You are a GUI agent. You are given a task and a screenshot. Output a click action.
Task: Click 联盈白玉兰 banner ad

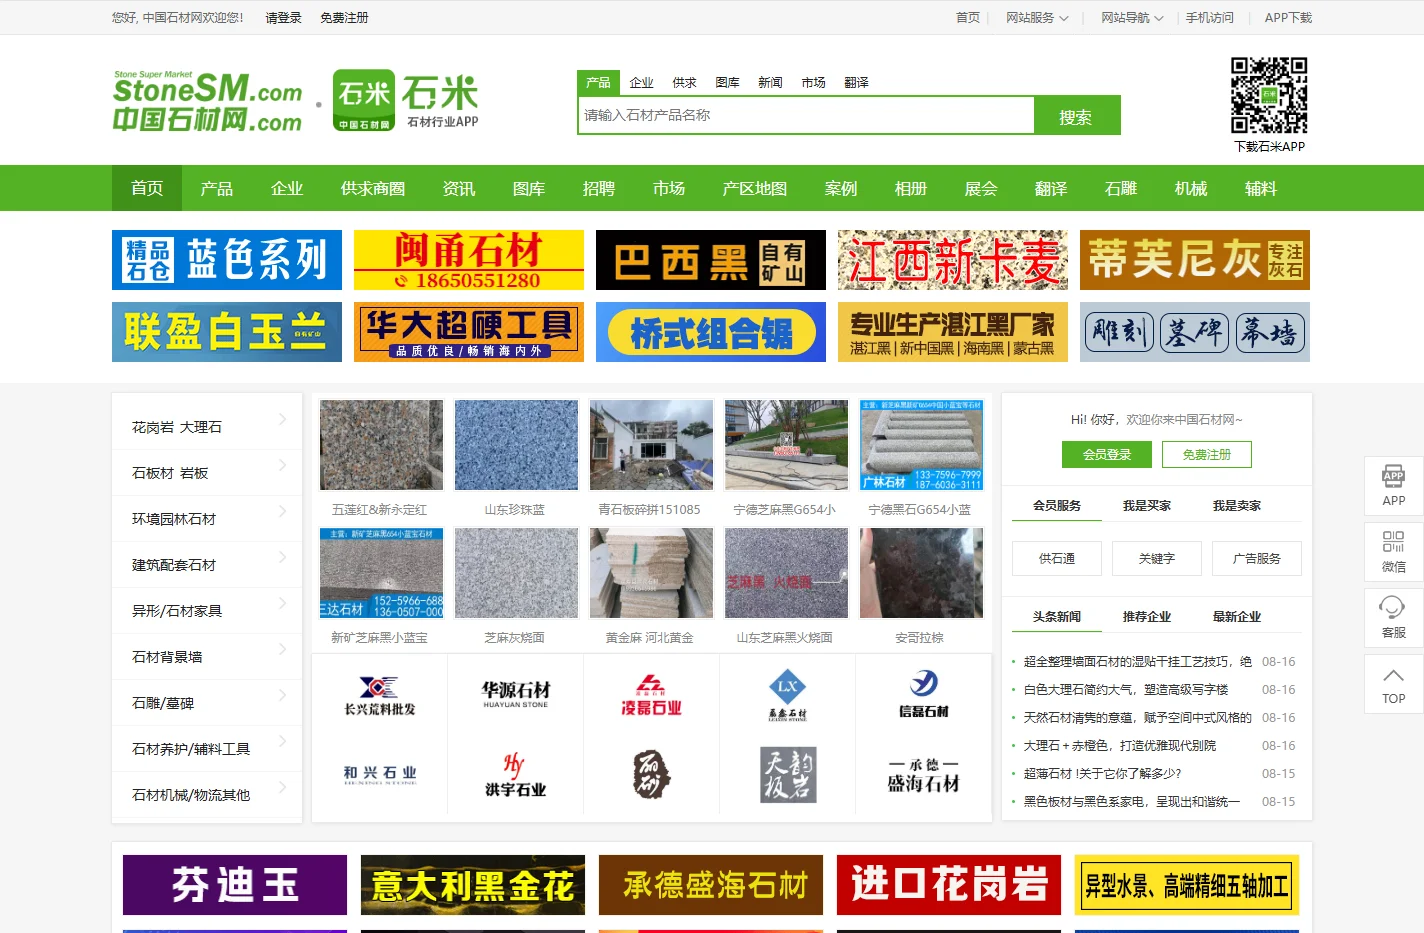[227, 332]
